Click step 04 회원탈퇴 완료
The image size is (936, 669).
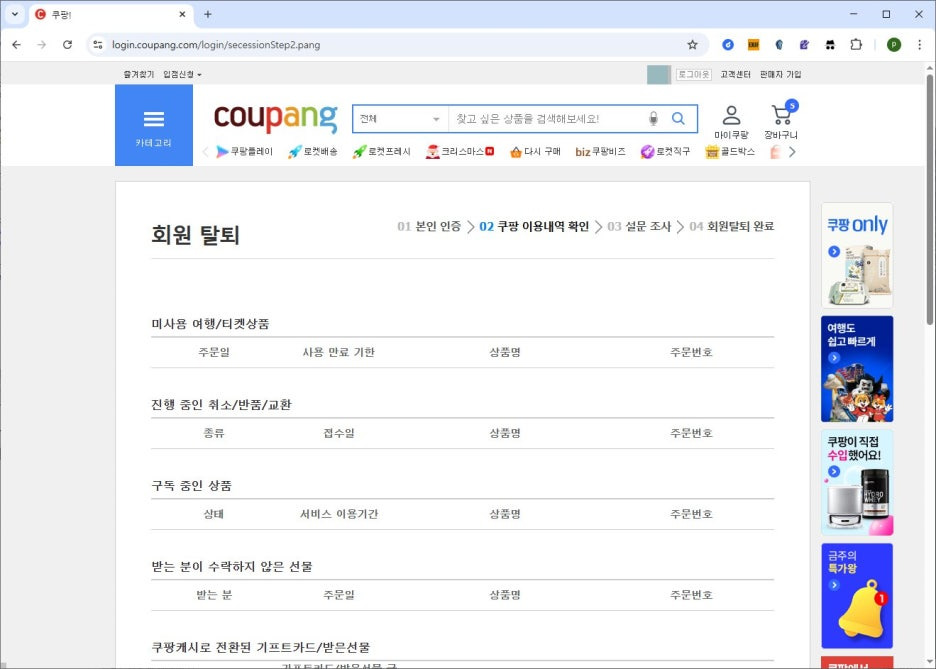pyautogui.click(x=732, y=226)
